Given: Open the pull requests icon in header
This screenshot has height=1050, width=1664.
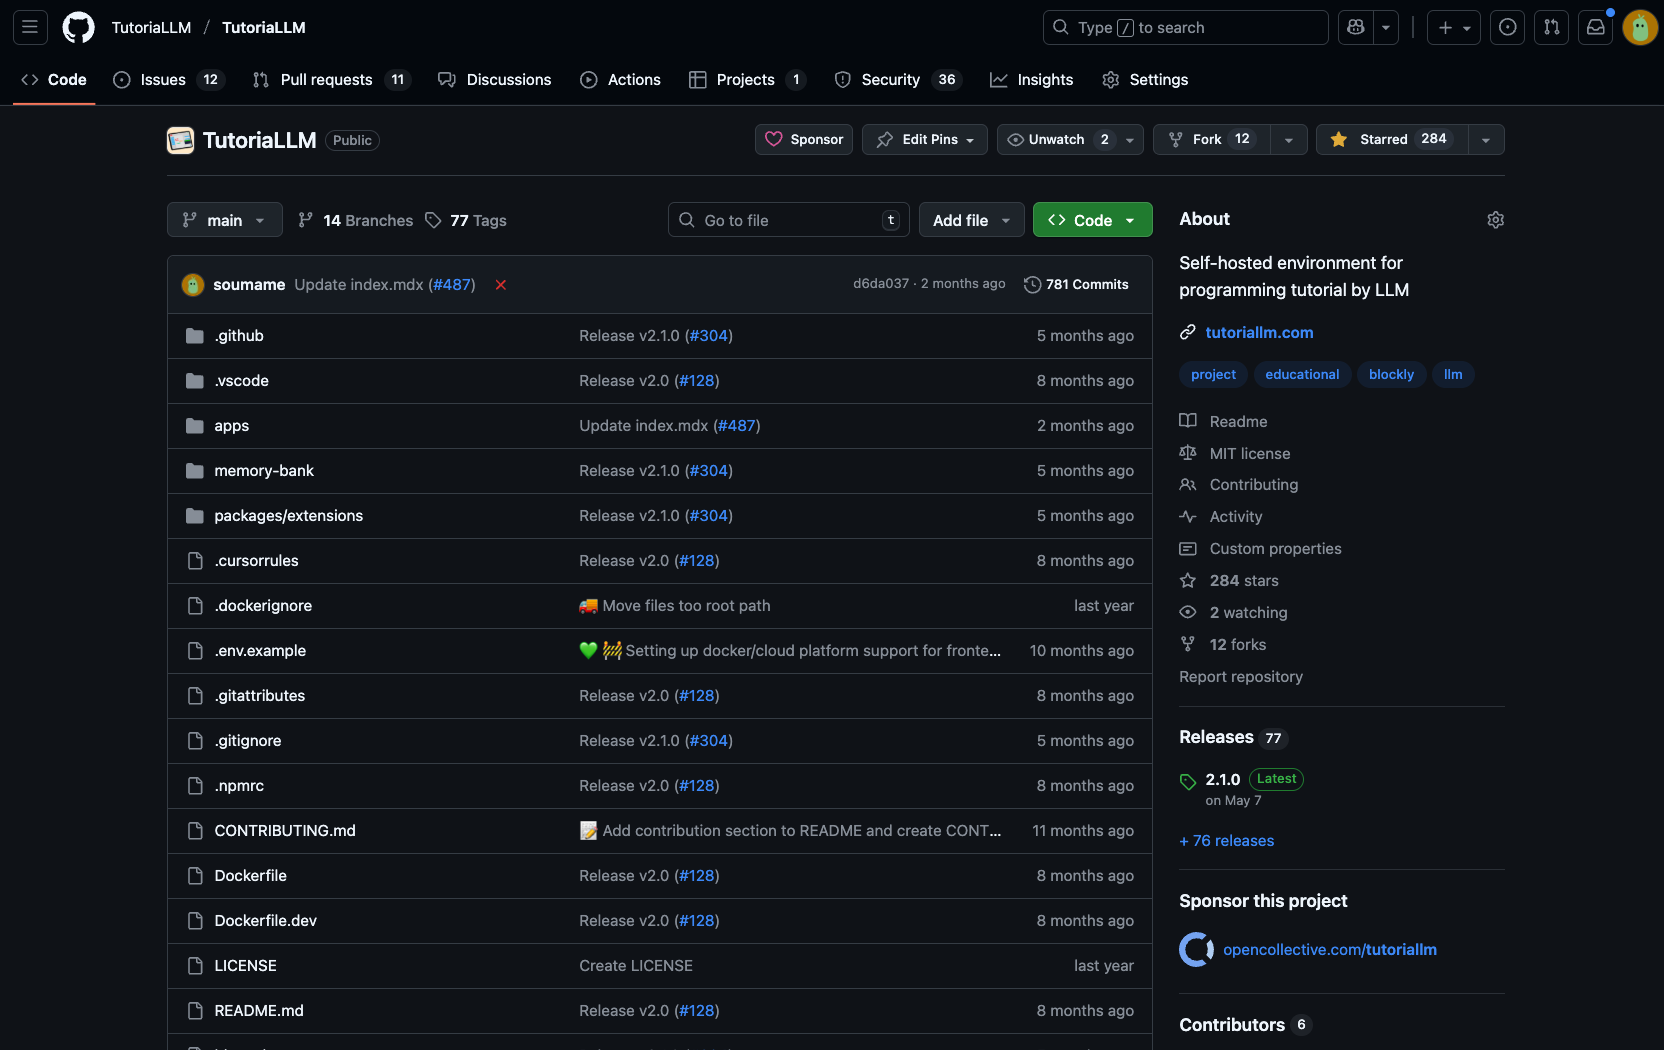Looking at the screenshot, I should [x=1551, y=27].
